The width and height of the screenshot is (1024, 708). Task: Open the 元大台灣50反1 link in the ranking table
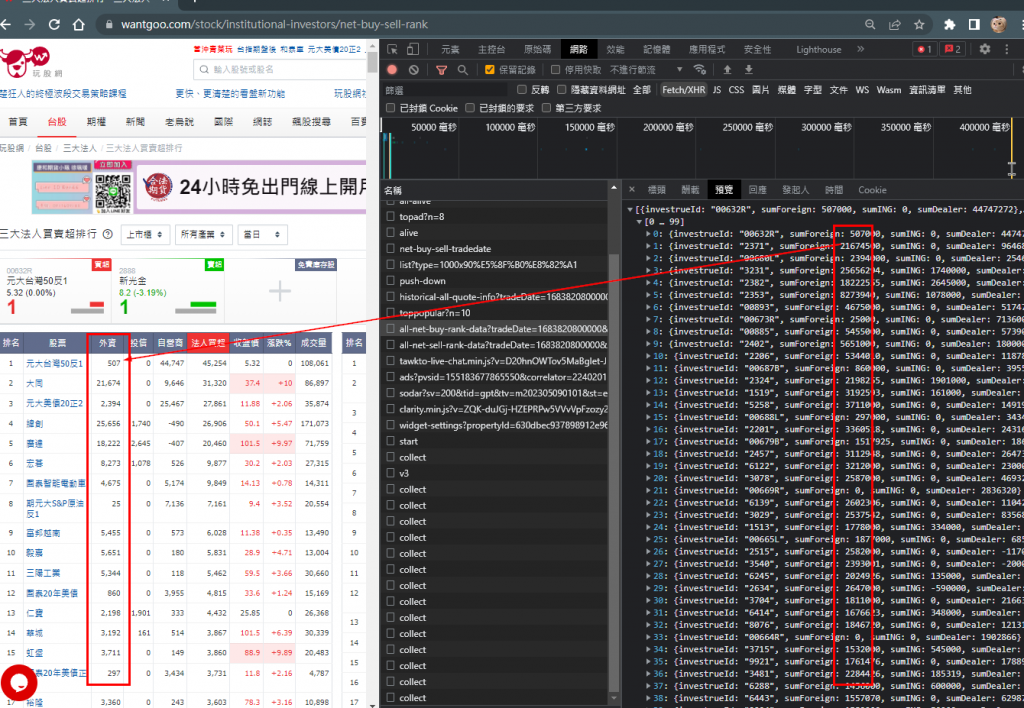coord(54,363)
